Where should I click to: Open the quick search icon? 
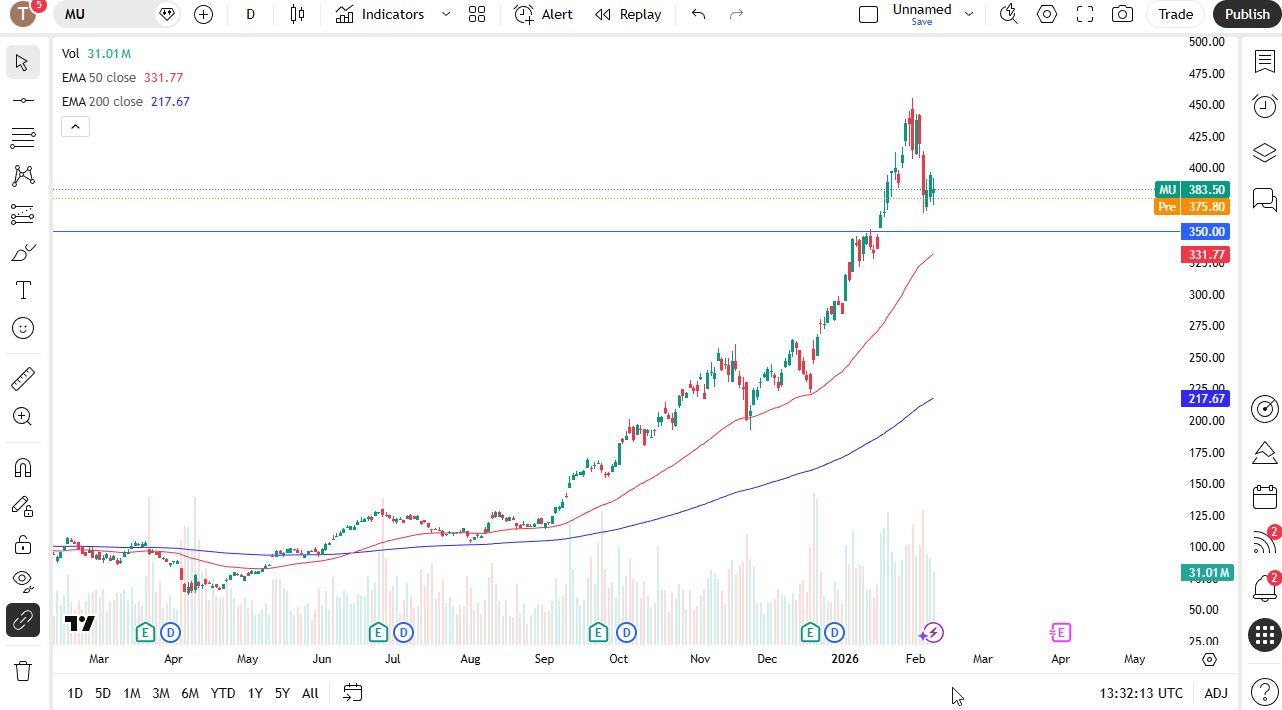[1009, 14]
